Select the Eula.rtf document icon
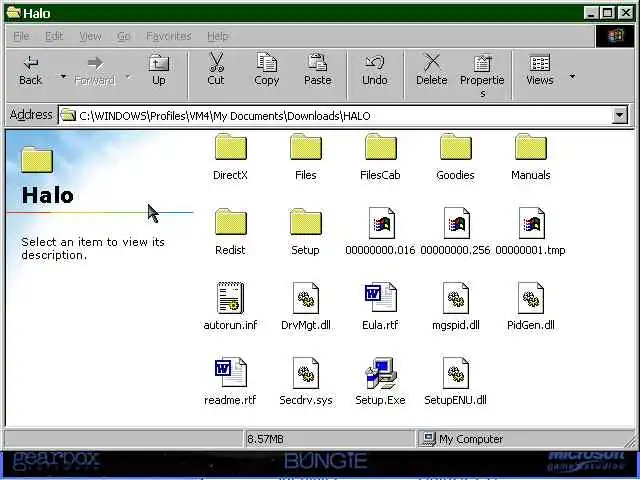The image size is (640, 480). click(x=380, y=298)
